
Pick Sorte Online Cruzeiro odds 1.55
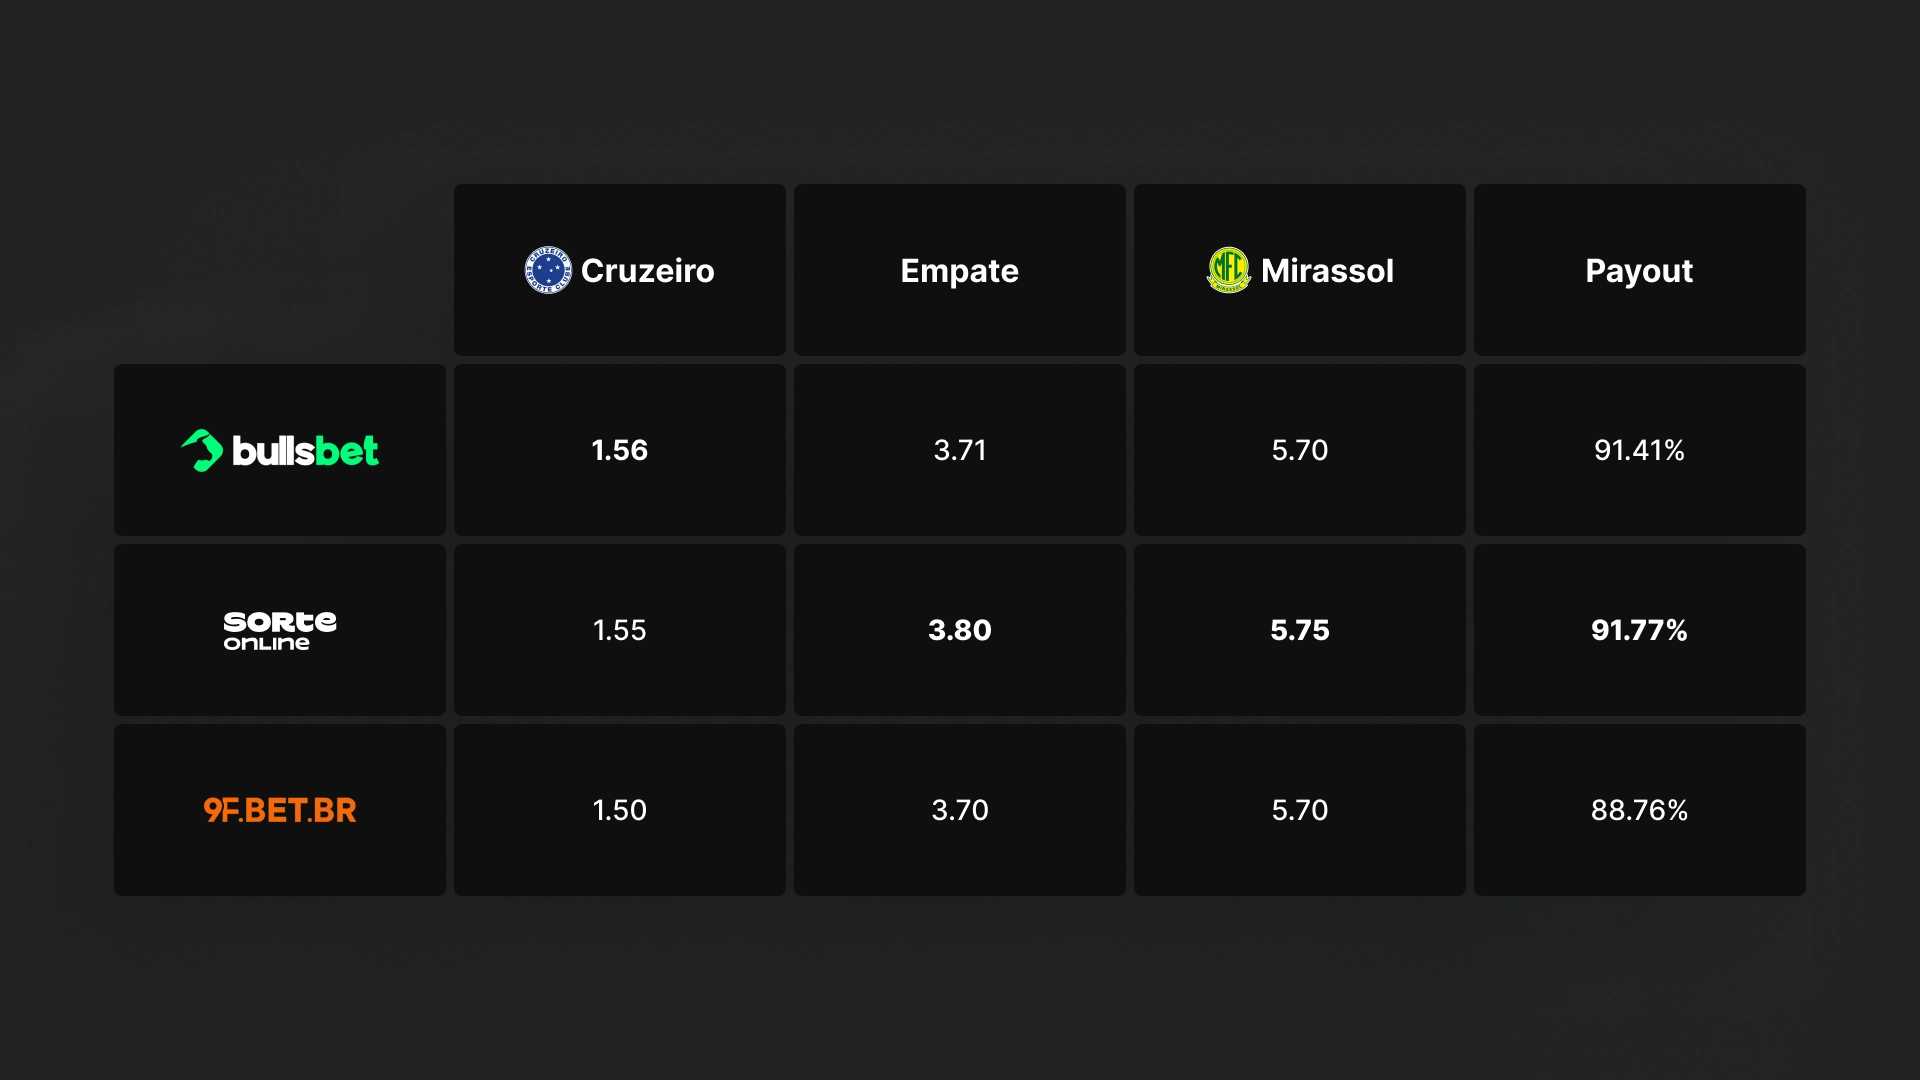(620, 630)
